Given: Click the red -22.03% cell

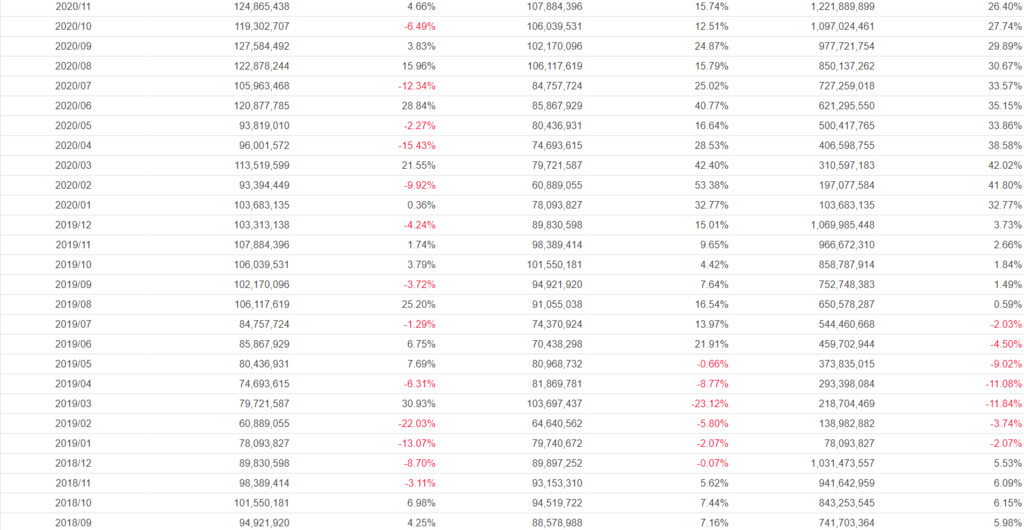Looking at the screenshot, I should tap(413, 424).
